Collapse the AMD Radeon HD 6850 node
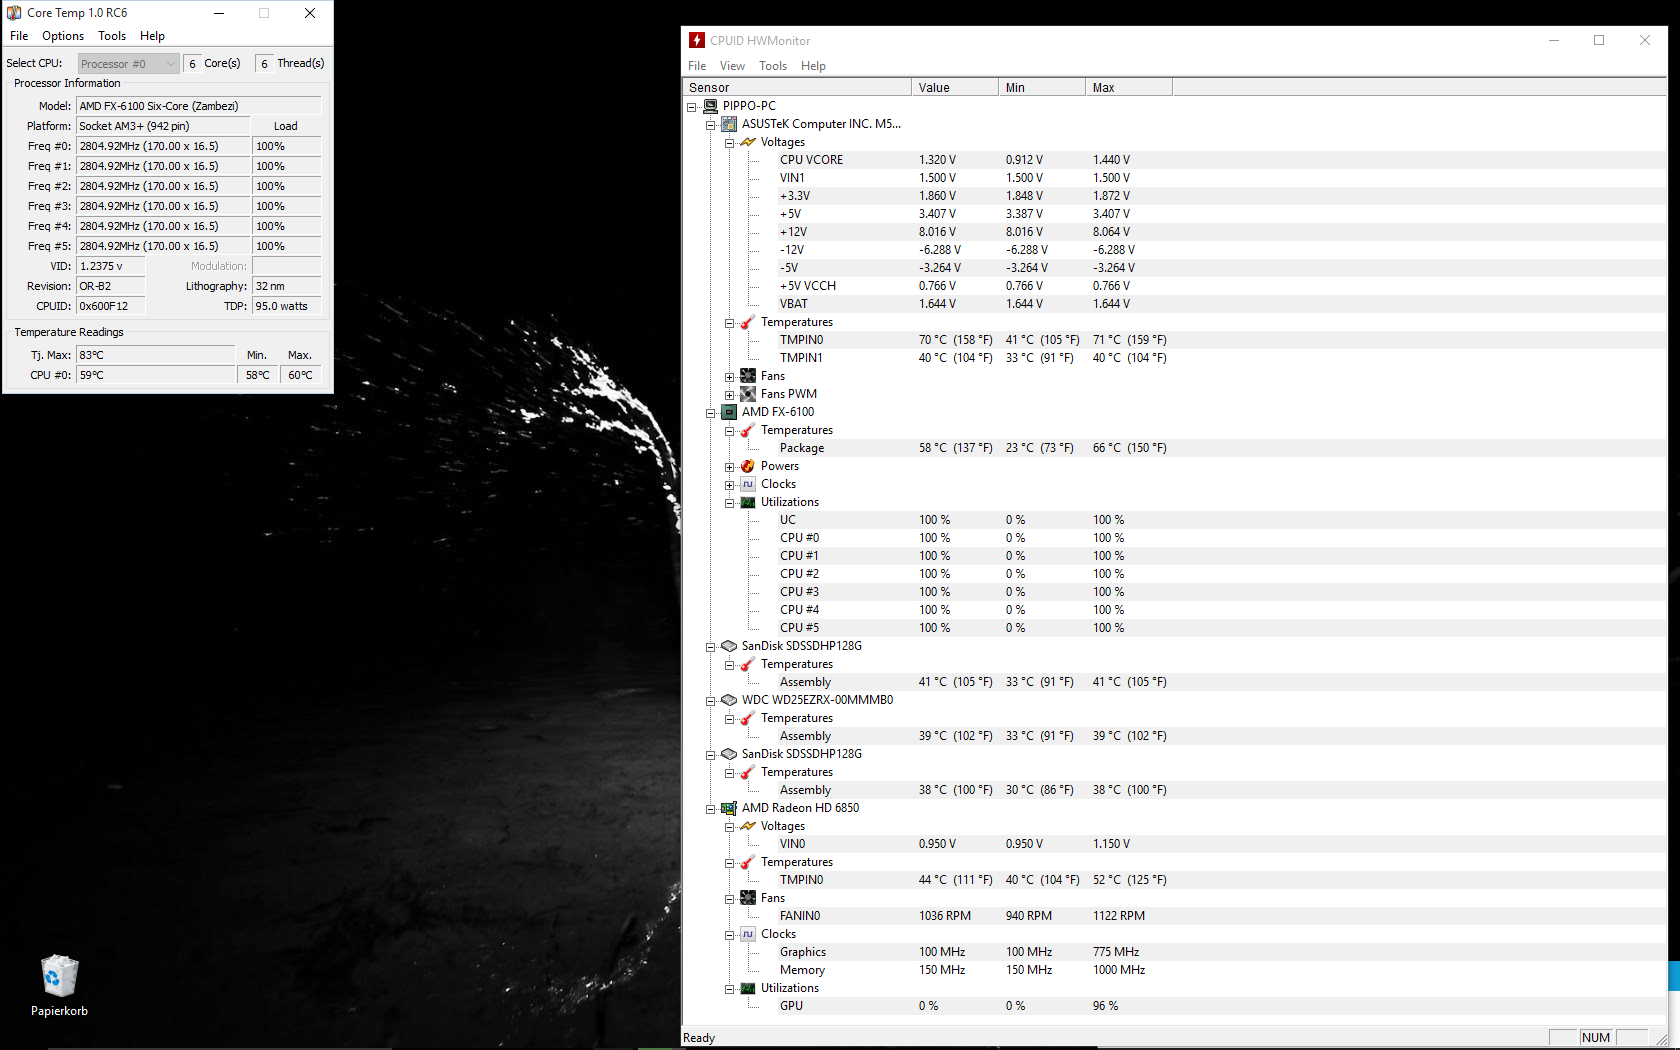The height and width of the screenshot is (1050, 1680). pyautogui.click(x=711, y=809)
